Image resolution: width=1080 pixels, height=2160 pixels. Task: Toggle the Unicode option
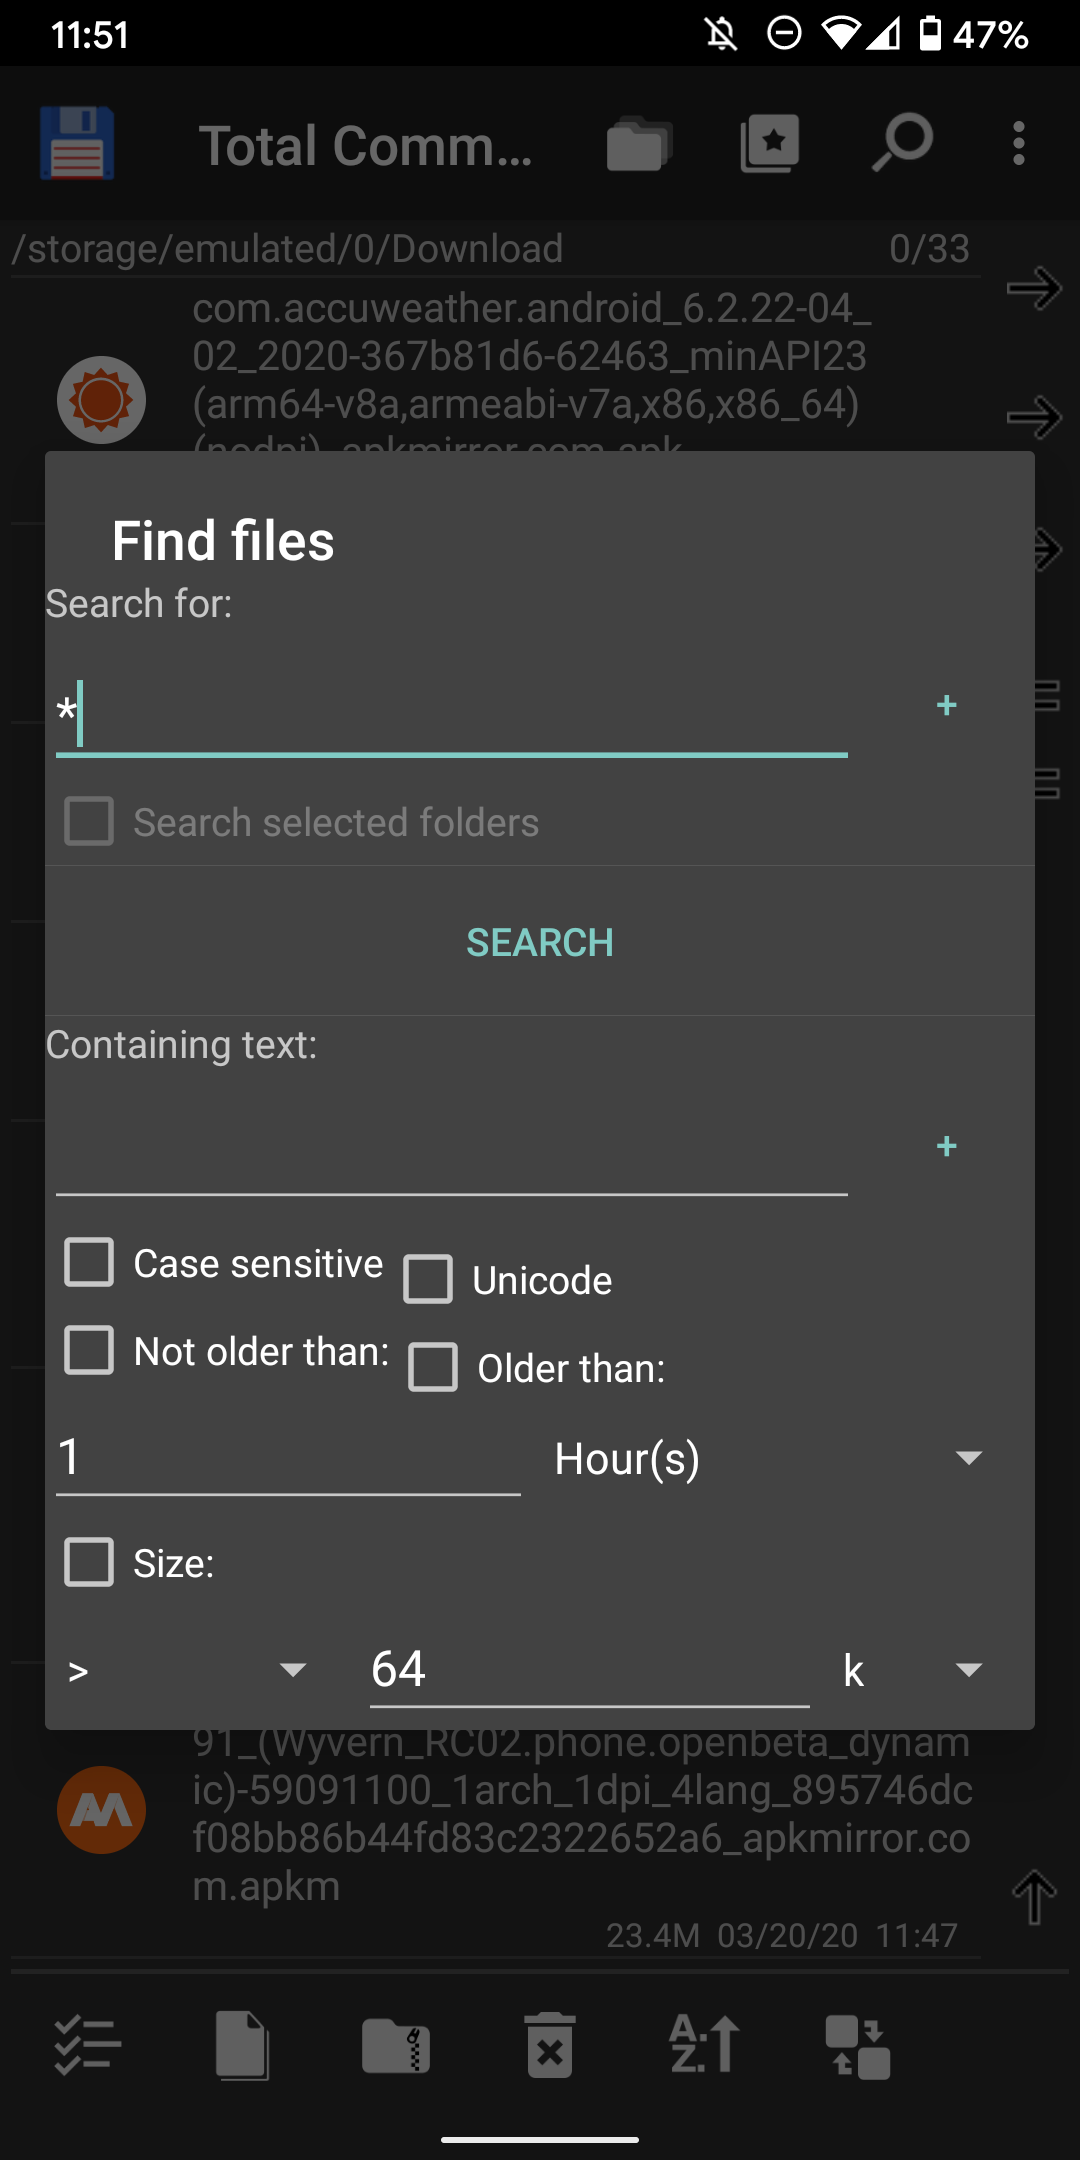coord(429,1279)
